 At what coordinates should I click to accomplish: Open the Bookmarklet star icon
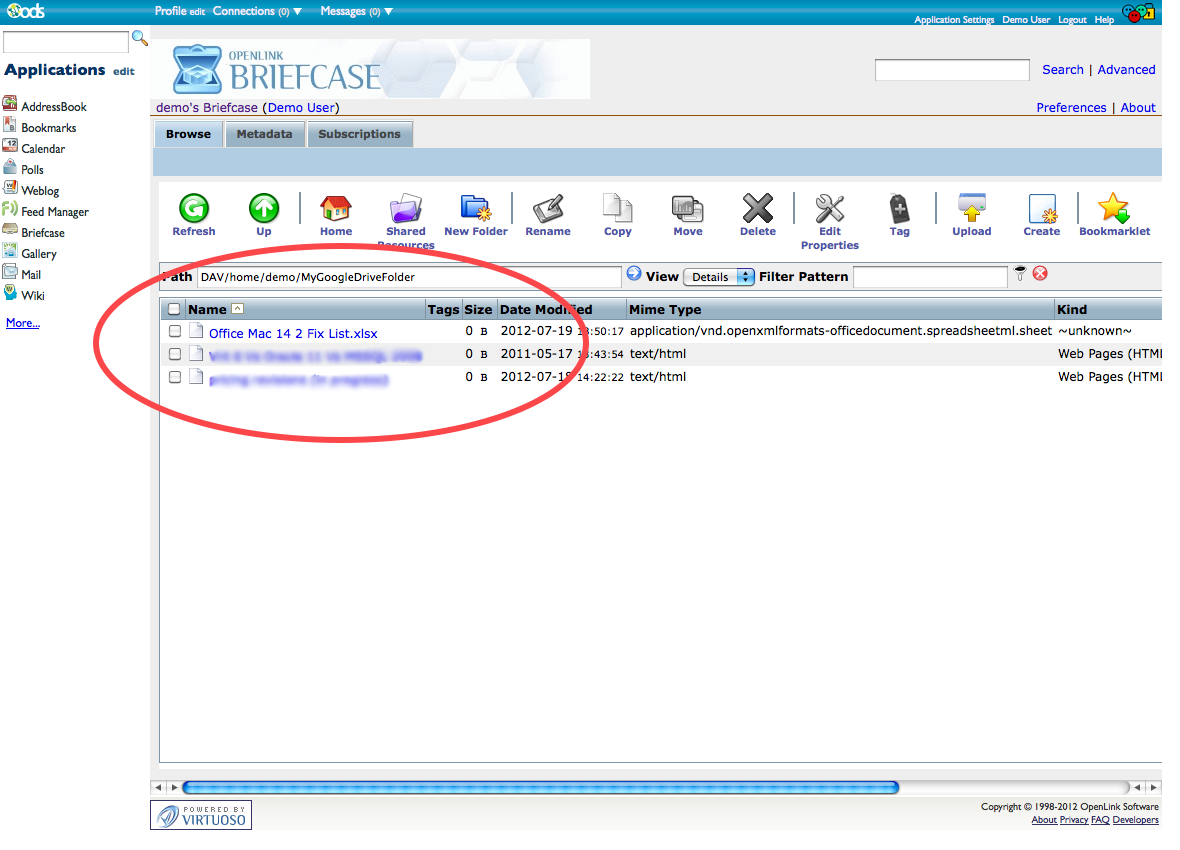[x=1113, y=209]
